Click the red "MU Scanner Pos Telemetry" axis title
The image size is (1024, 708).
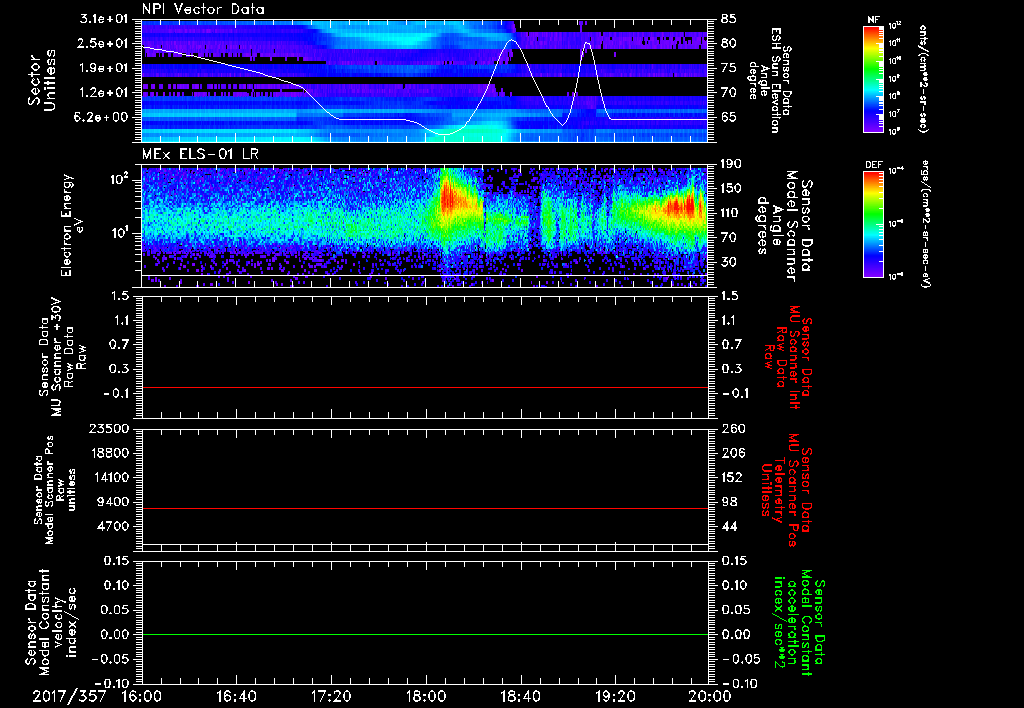[x=788, y=490]
